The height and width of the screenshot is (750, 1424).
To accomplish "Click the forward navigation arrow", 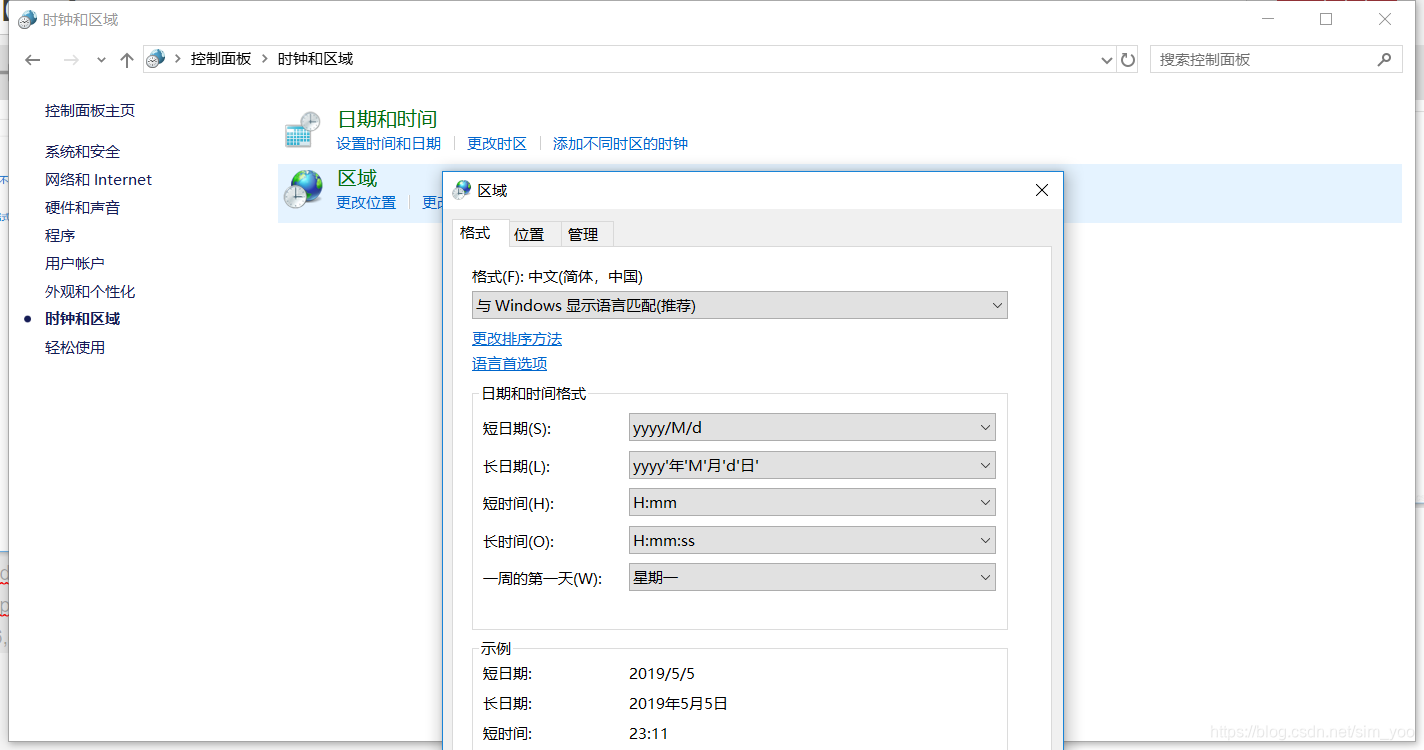I will [x=71, y=60].
